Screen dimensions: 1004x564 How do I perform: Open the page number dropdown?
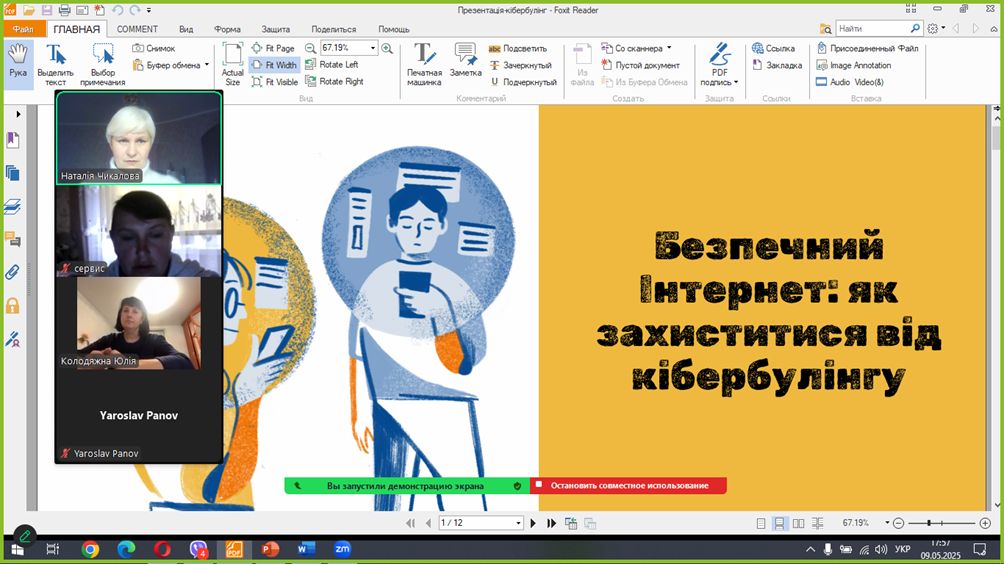pos(518,523)
